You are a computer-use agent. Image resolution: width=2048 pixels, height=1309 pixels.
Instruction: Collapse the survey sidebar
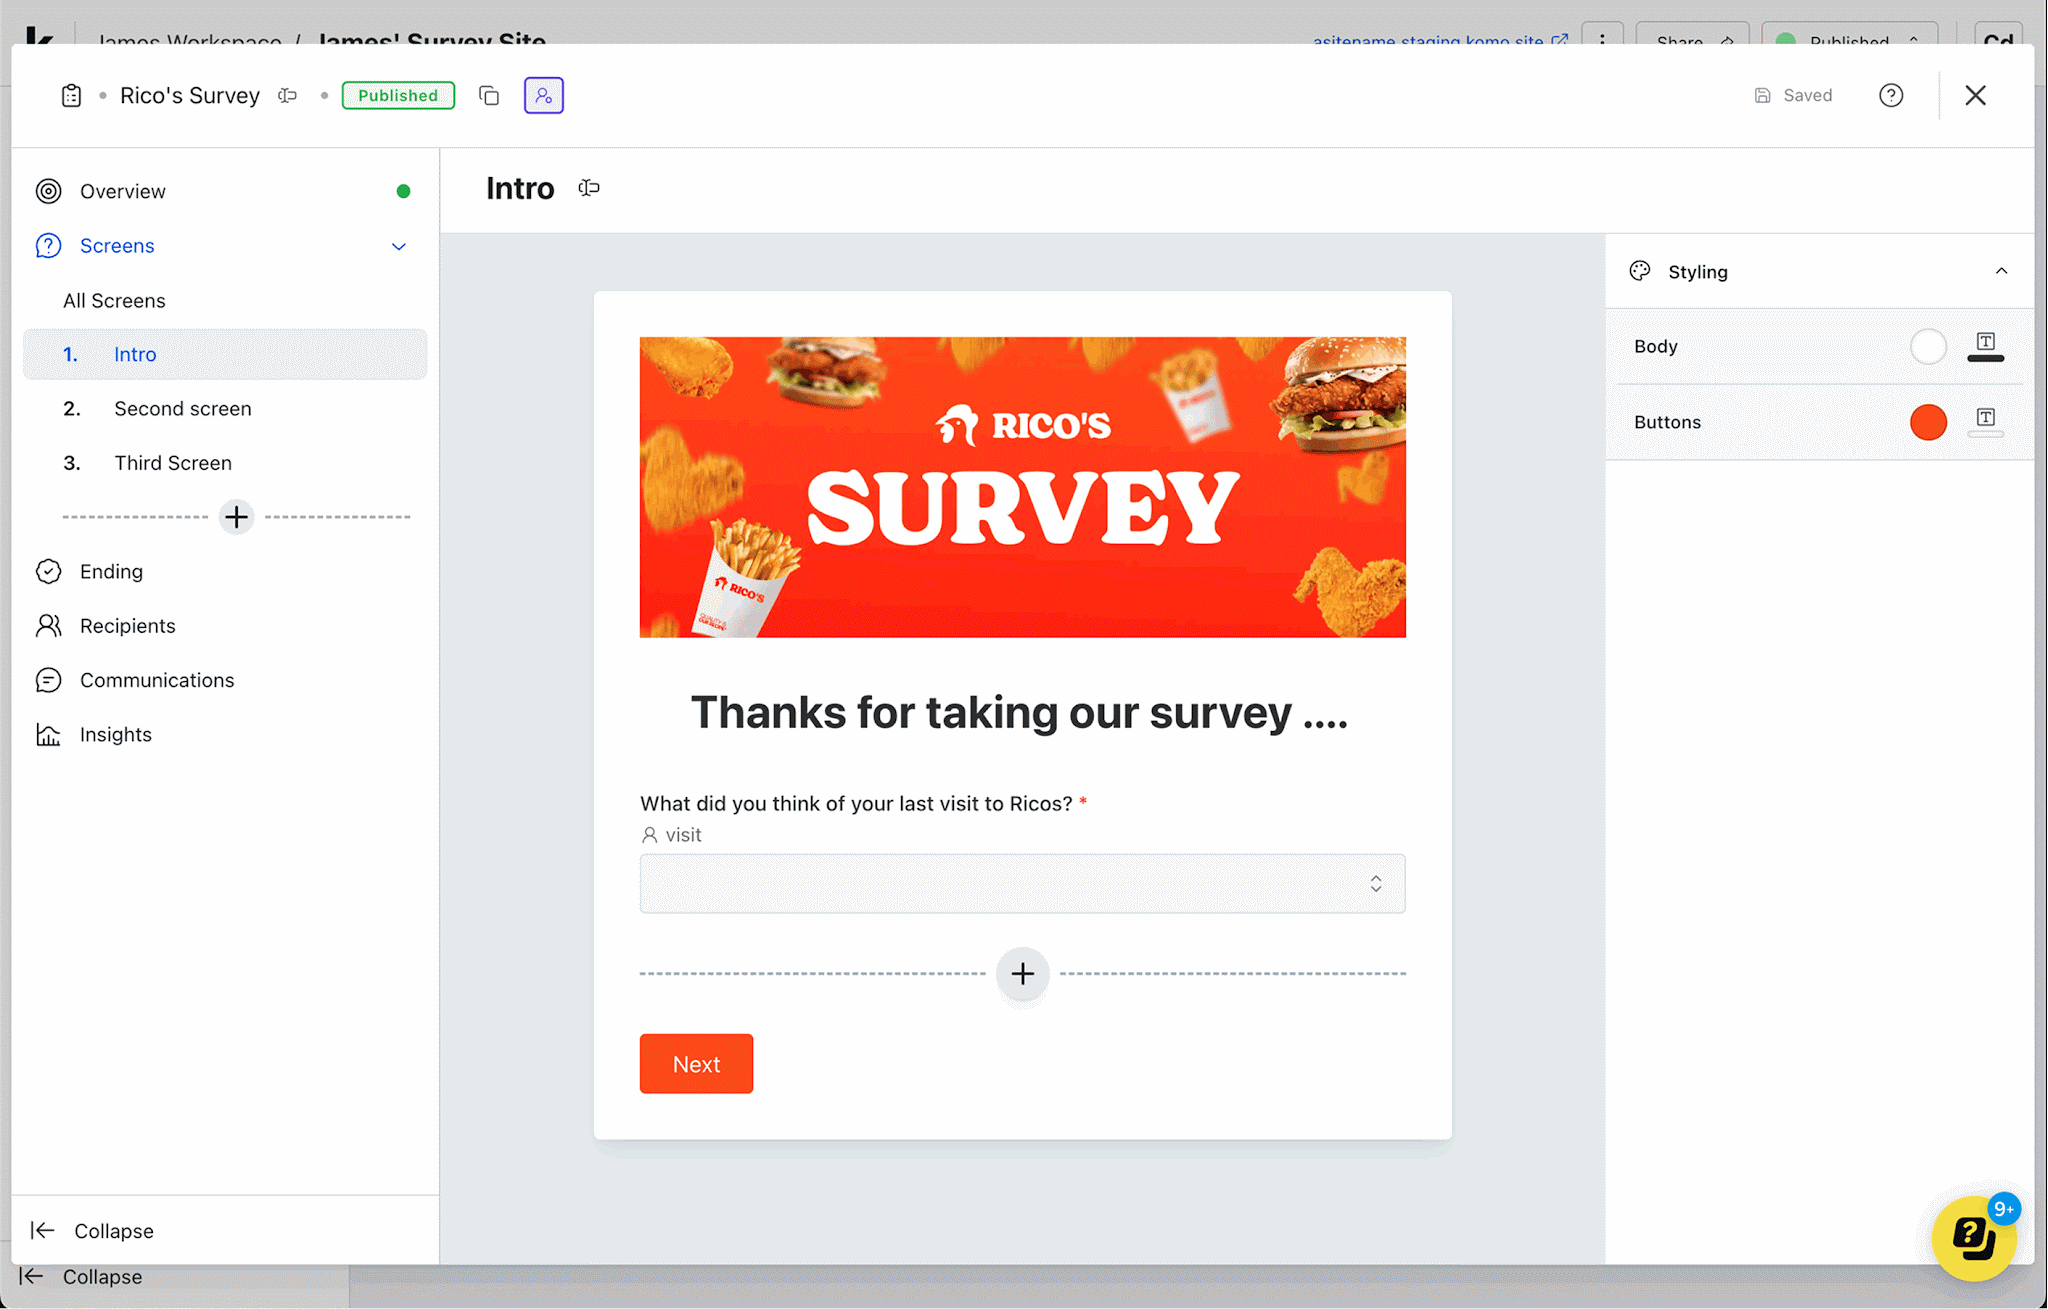93,1231
